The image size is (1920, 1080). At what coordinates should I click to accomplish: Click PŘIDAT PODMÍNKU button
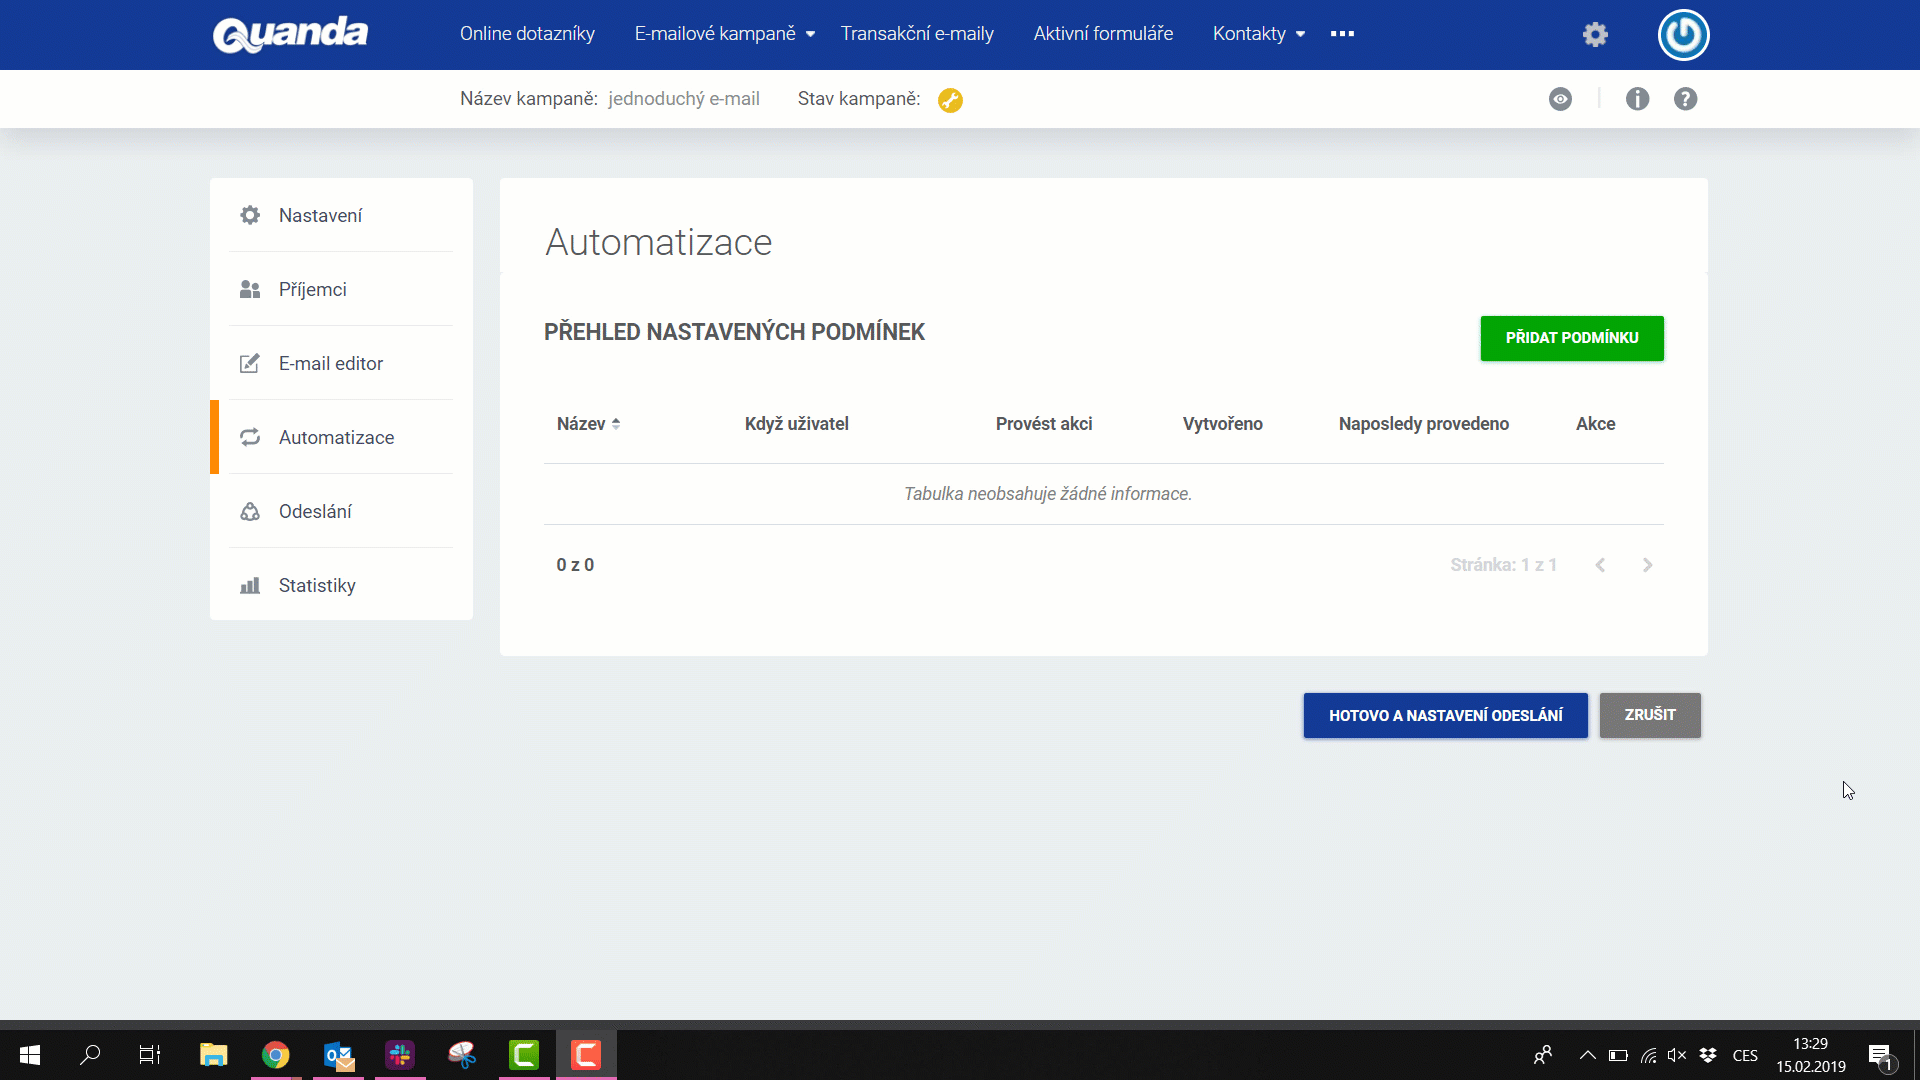point(1572,338)
